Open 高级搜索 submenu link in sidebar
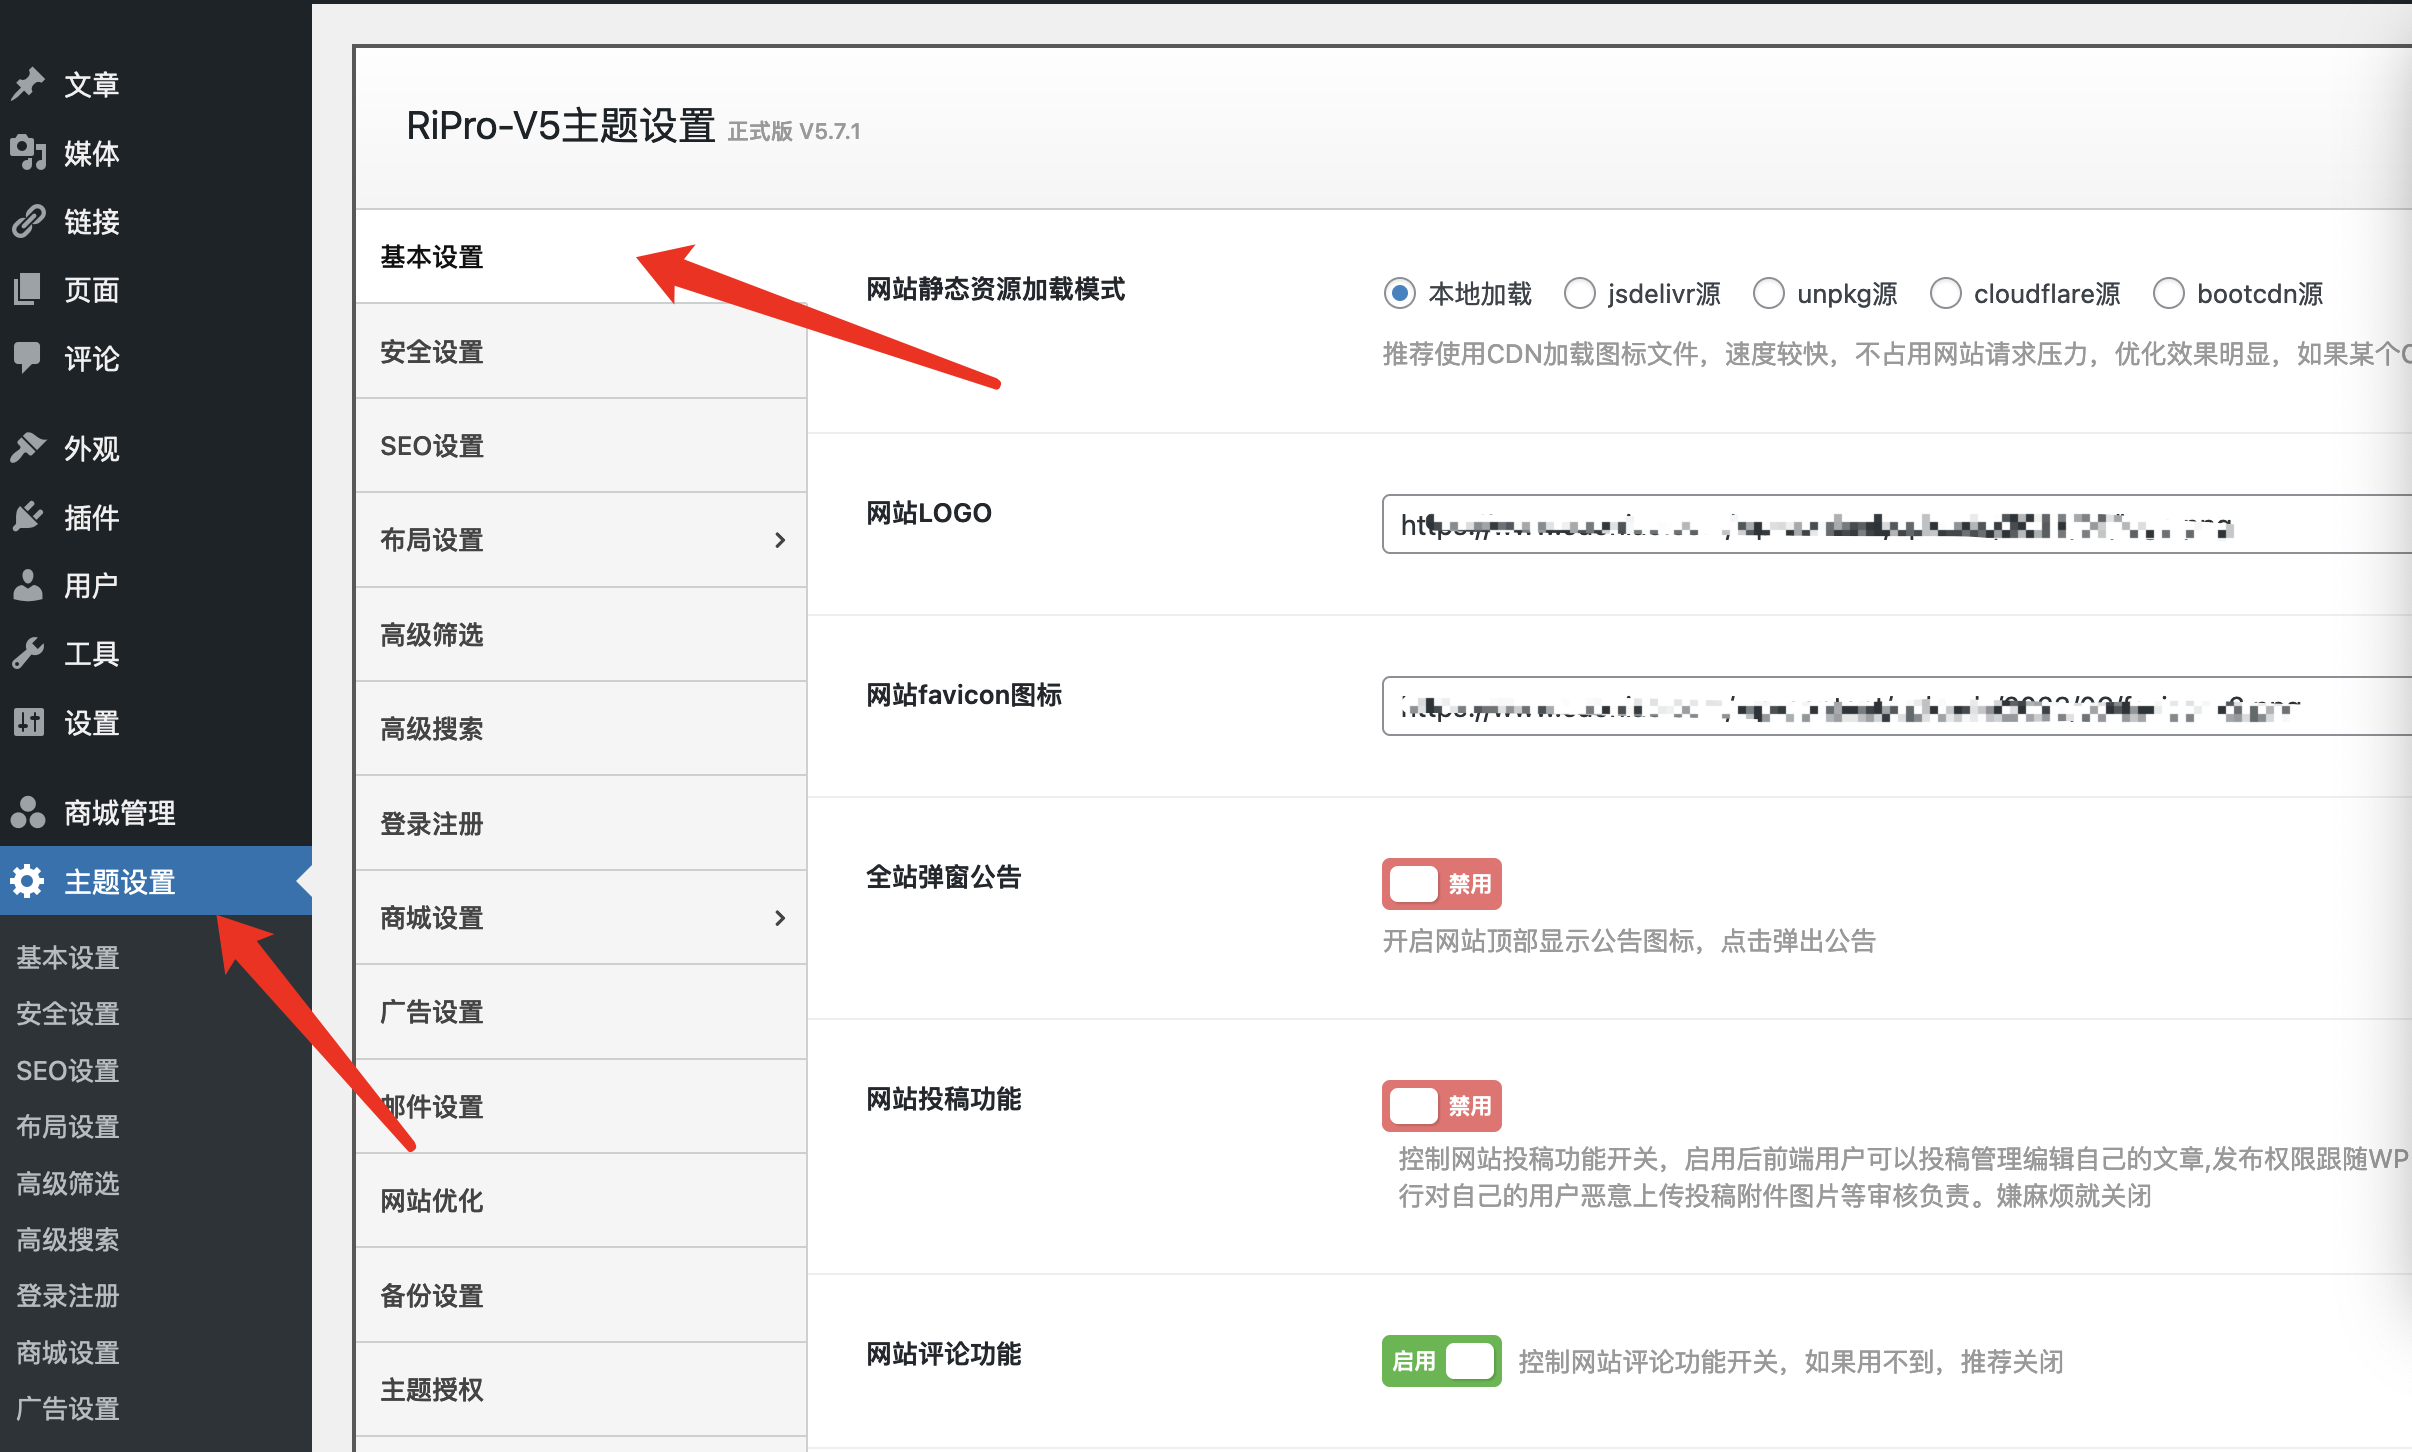Screen dimensions: 2412x1452 [x=68, y=1239]
